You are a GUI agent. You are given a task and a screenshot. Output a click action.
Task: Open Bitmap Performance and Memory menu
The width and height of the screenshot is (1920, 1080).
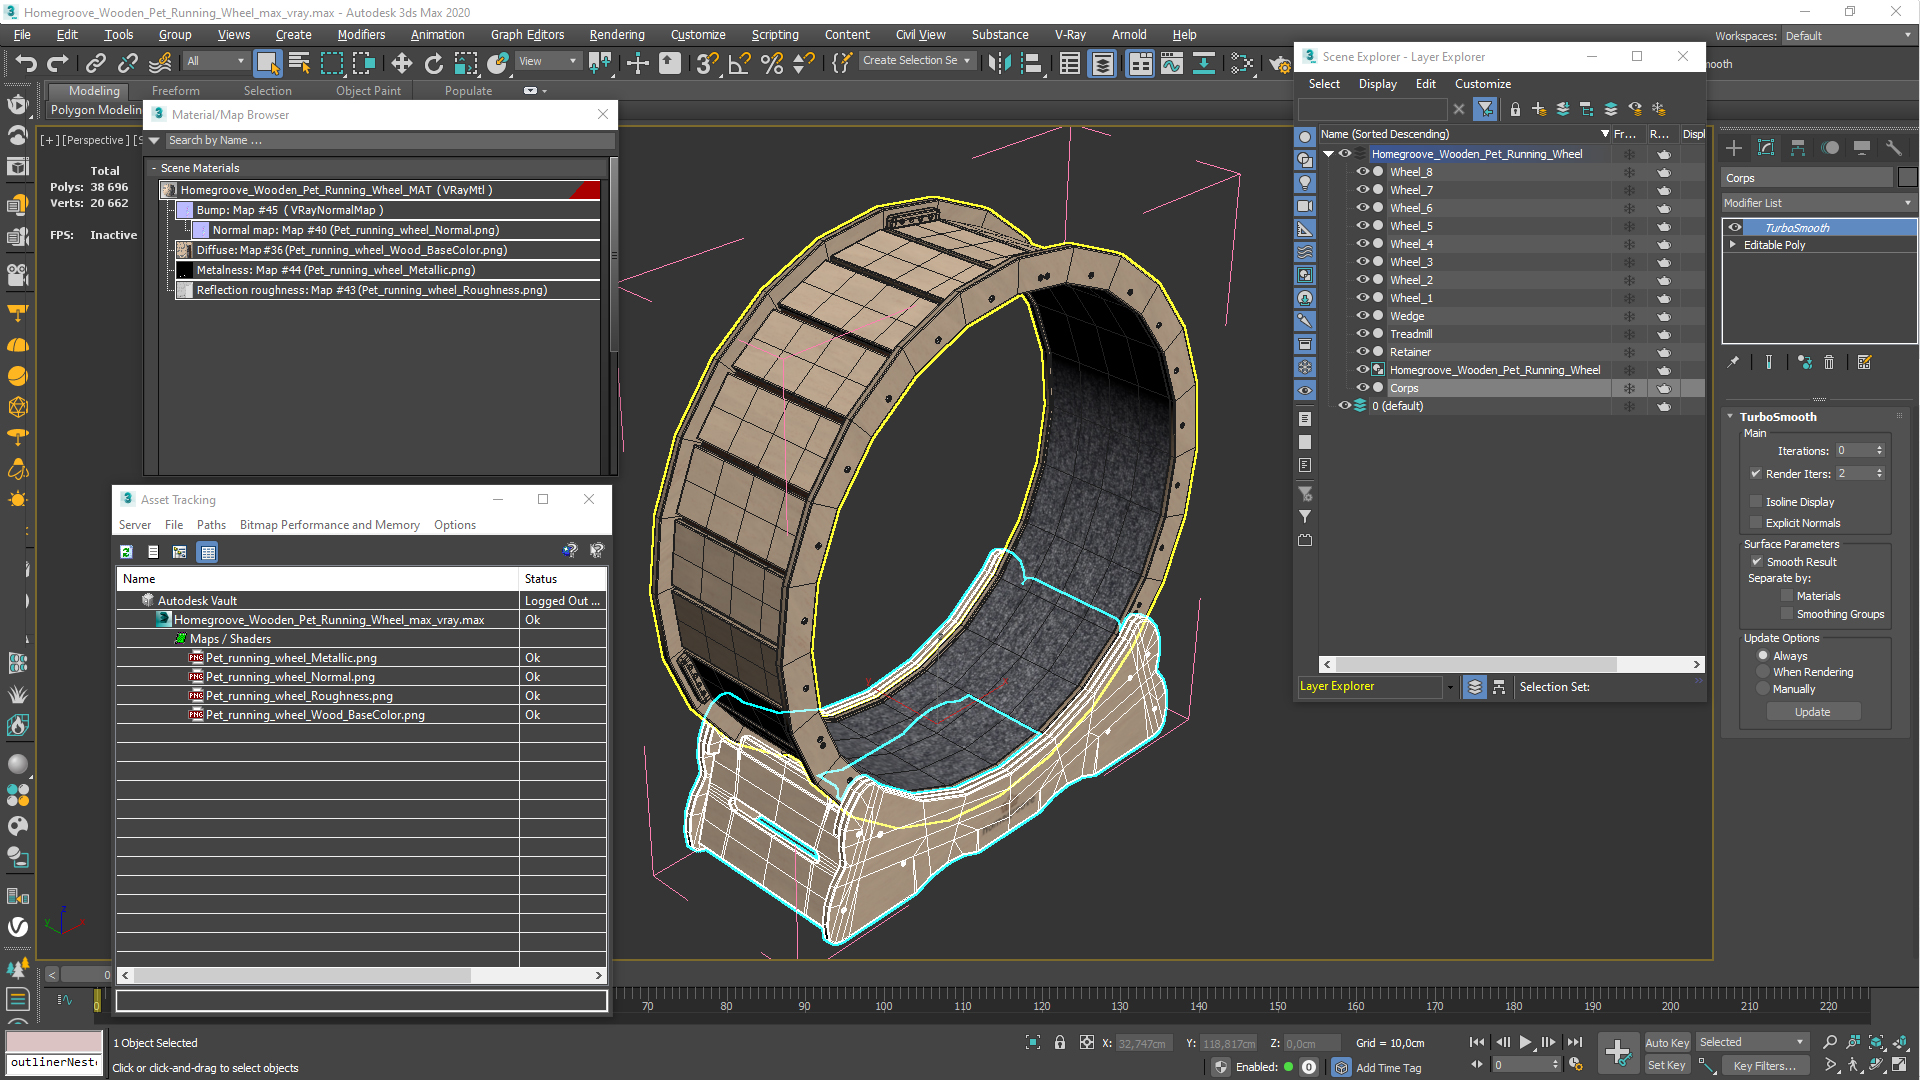pyautogui.click(x=329, y=525)
